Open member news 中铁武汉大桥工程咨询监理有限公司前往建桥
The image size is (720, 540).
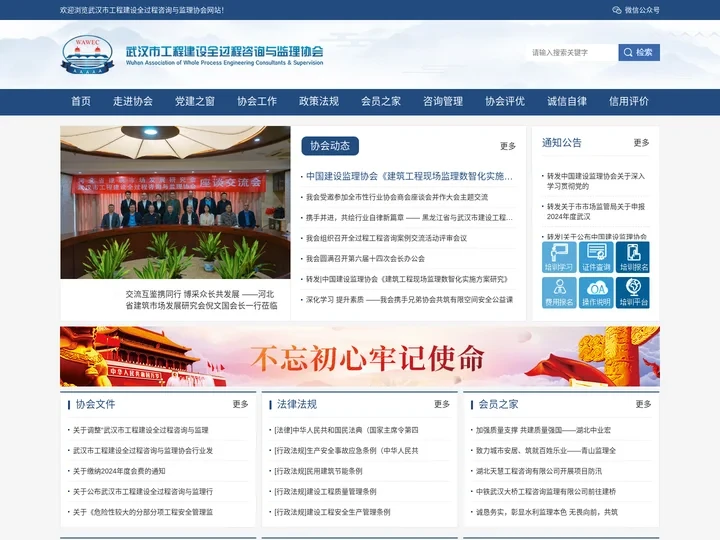[x=546, y=492]
